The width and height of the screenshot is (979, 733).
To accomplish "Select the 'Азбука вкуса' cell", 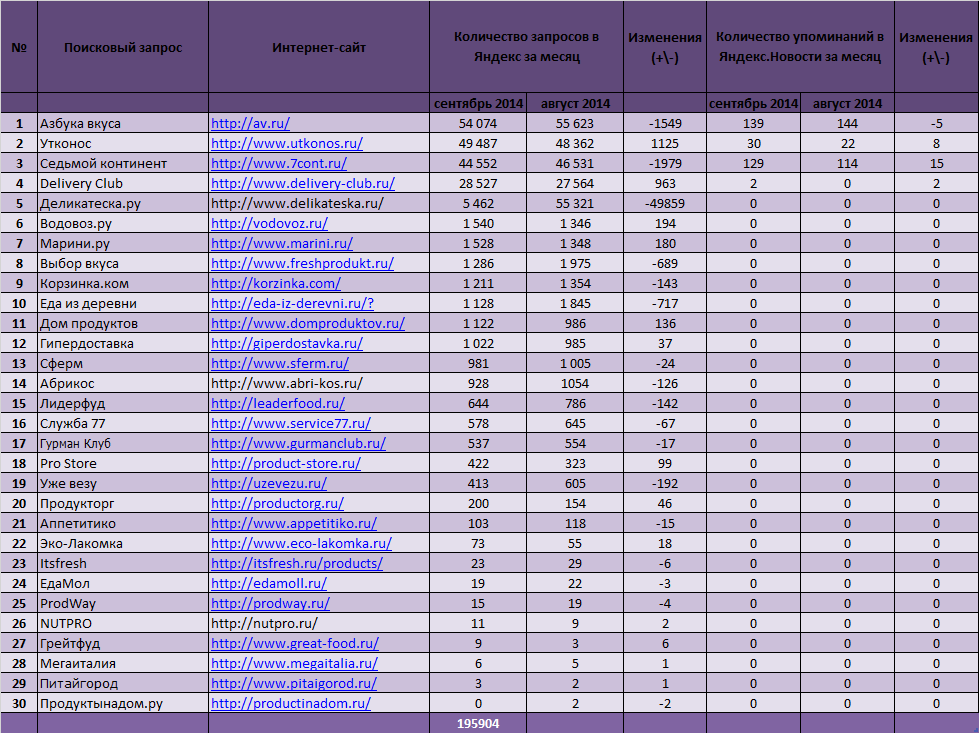I will (x=123, y=124).
